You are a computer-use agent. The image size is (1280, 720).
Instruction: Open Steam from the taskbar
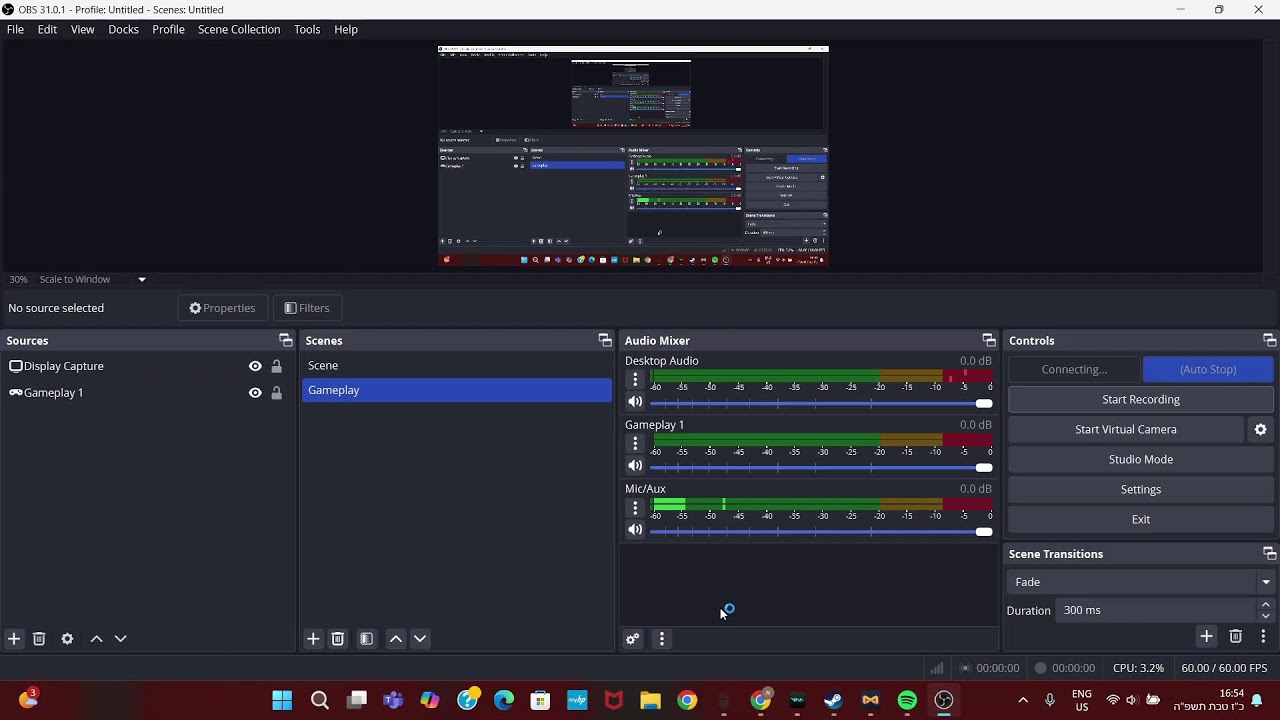[x=833, y=700]
